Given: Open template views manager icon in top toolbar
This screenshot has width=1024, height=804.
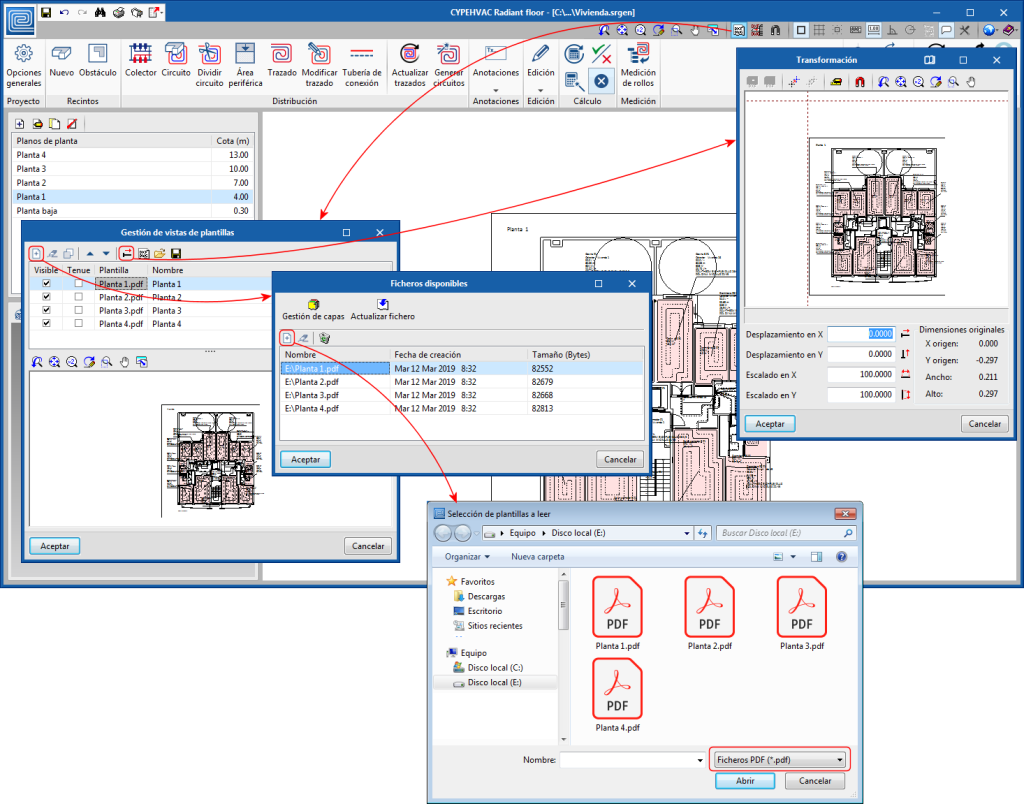Looking at the screenshot, I should (x=739, y=30).
